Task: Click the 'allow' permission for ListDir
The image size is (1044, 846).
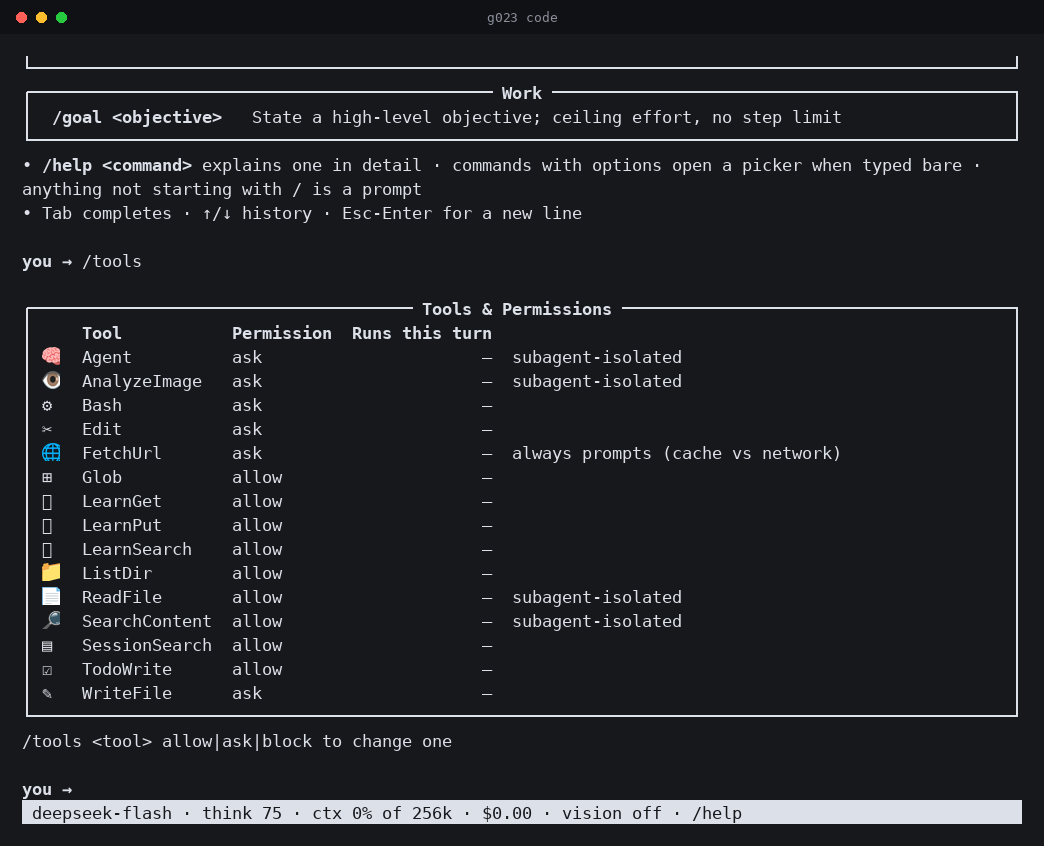Action: (x=257, y=573)
